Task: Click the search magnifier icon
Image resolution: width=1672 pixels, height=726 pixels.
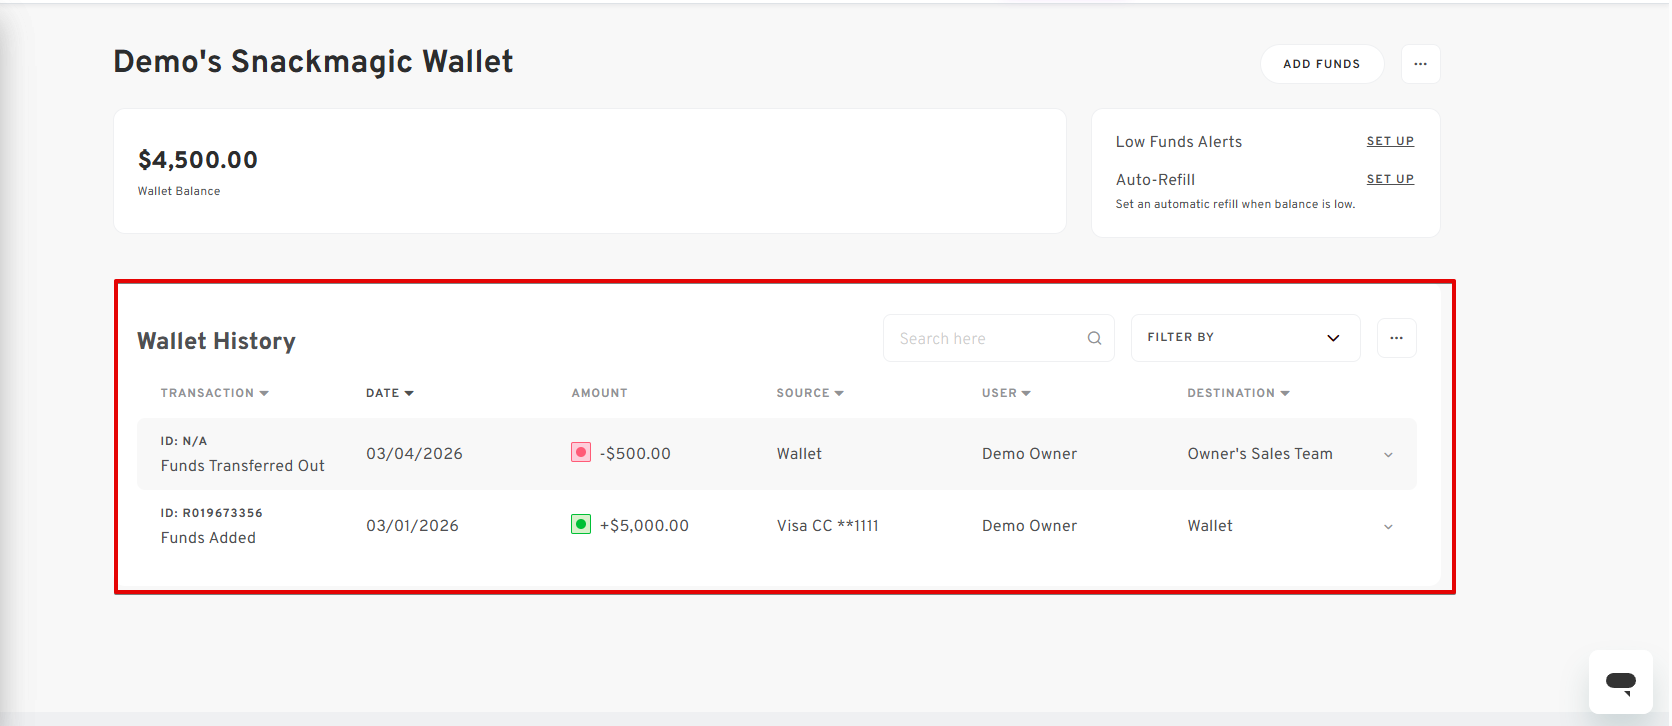Action: click(1094, 338)
